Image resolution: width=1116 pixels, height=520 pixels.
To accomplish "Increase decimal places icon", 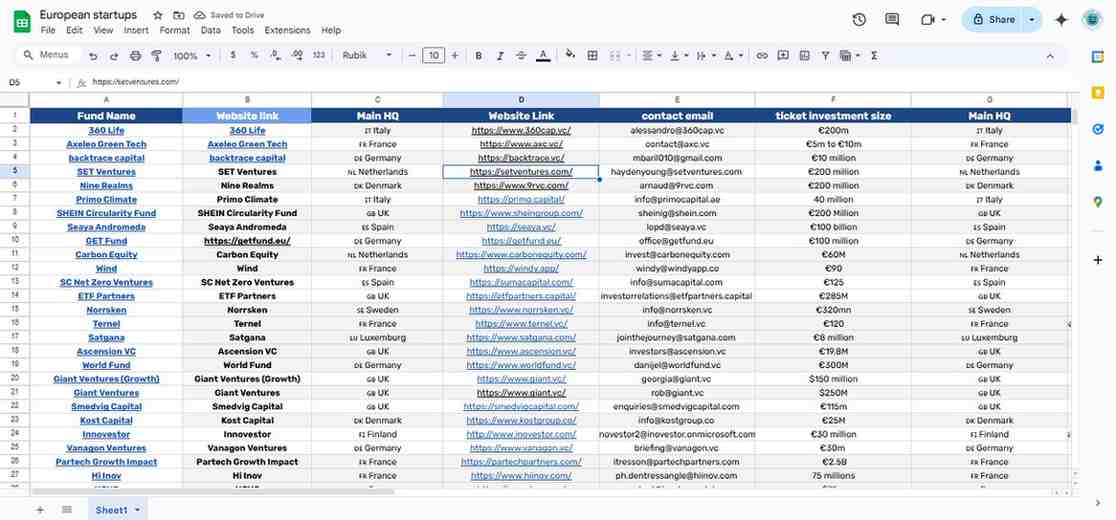I will pyautogui.click(x=297, y=55).
